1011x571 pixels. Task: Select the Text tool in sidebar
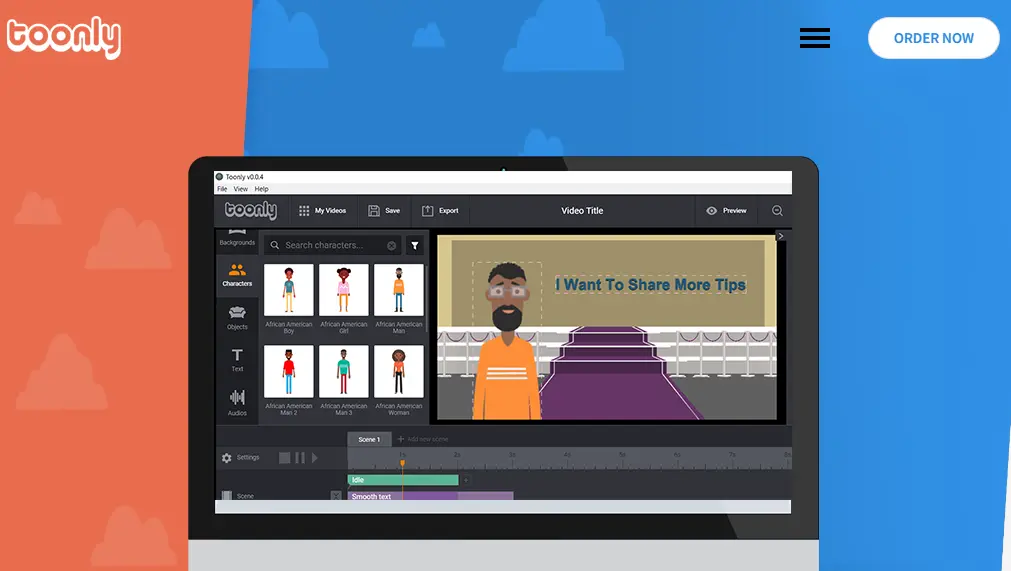click(x=237, y=360)
